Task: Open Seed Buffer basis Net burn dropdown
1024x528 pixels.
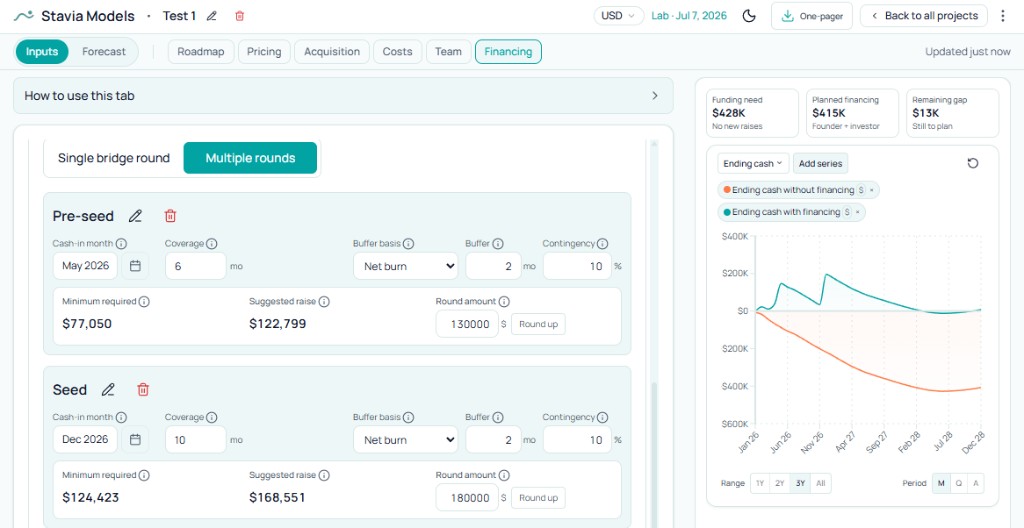Action: [406, 440]
